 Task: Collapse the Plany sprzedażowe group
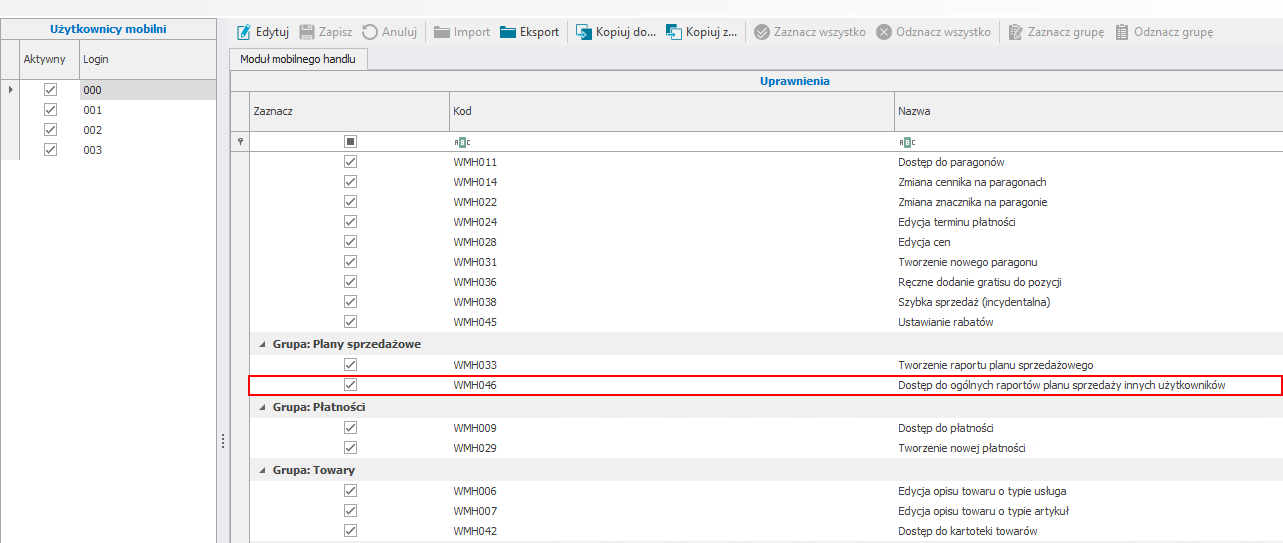262,344
